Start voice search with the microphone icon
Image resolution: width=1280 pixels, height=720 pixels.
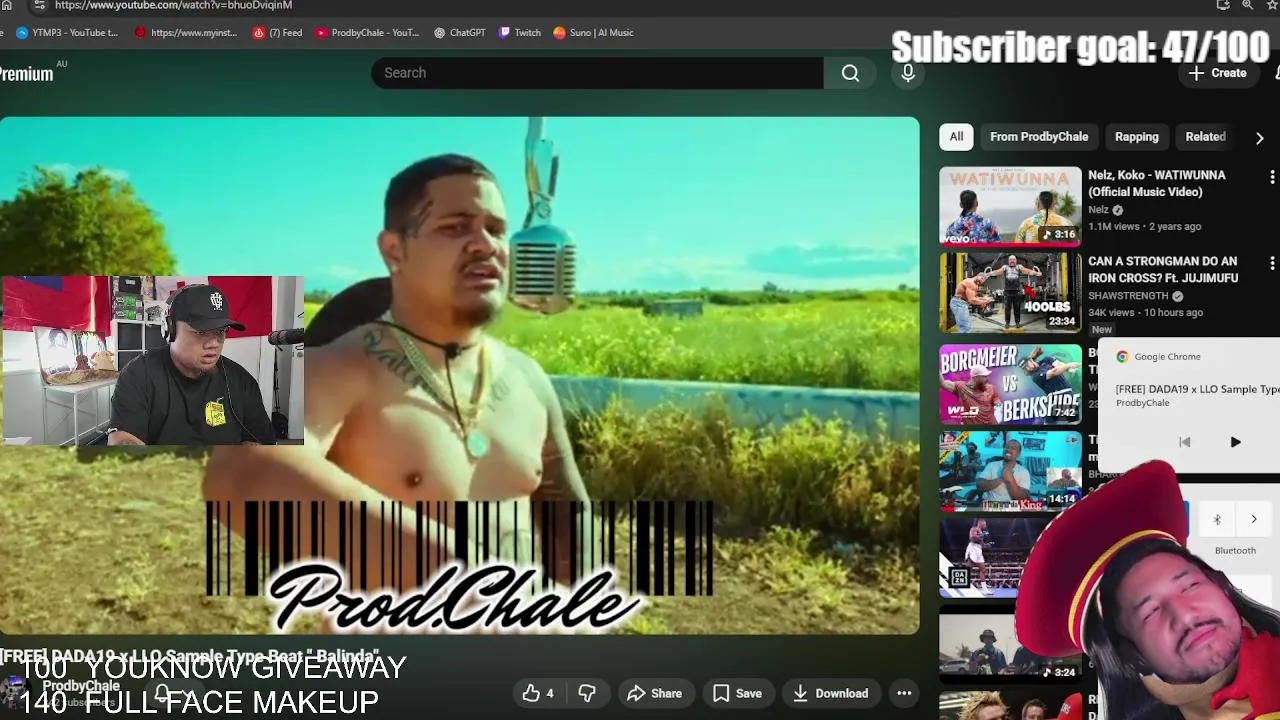coord(908,73)
